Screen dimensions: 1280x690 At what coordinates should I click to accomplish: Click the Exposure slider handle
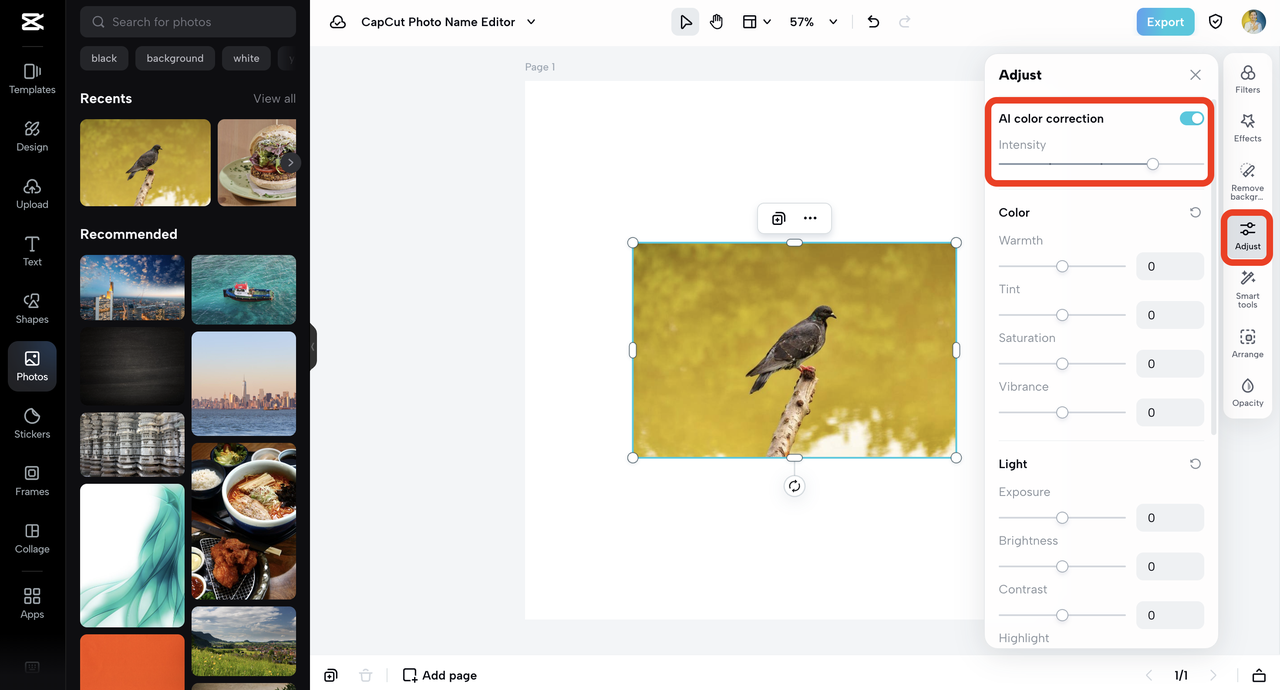[x=1062, y=518]
